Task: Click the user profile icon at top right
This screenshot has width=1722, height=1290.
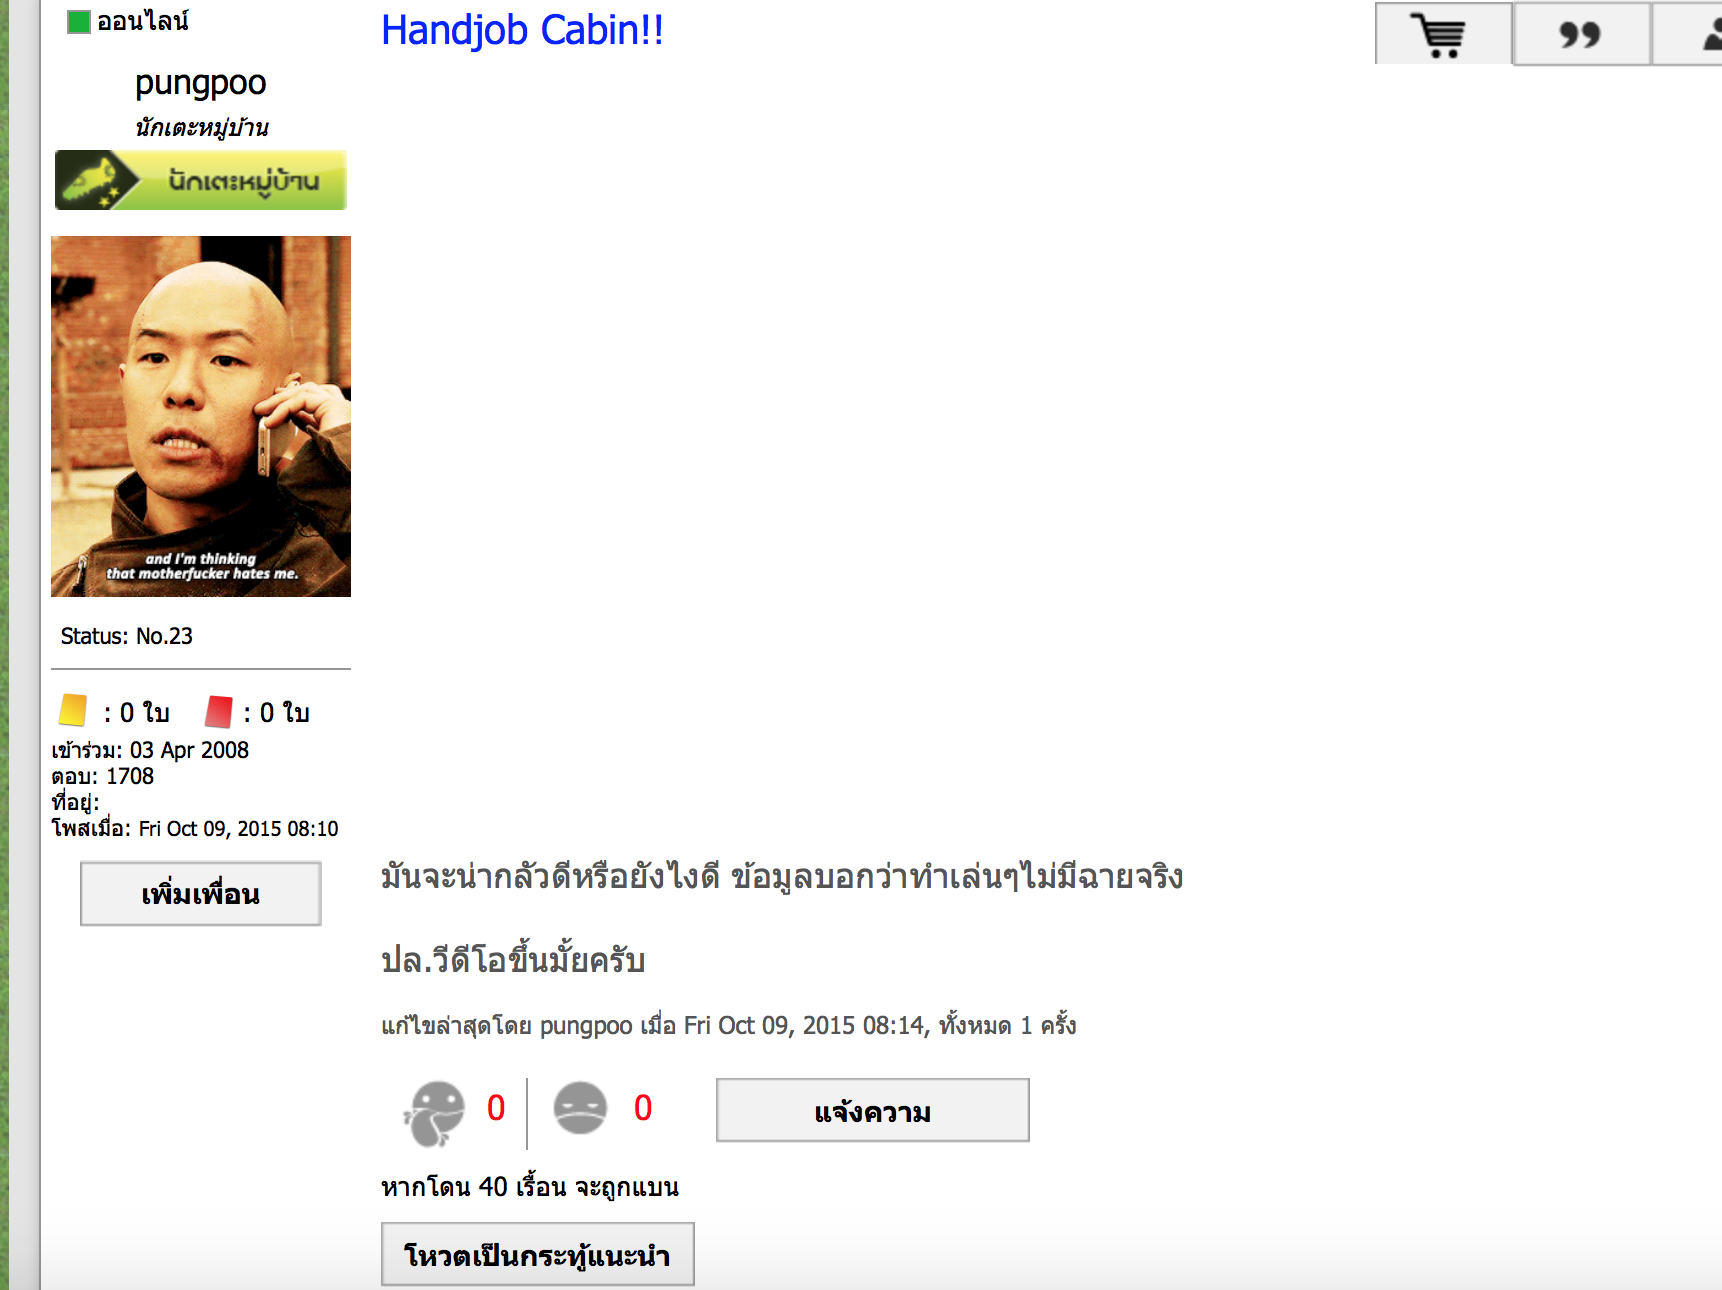Action: pyautogui.click(x=1700, y=35)
